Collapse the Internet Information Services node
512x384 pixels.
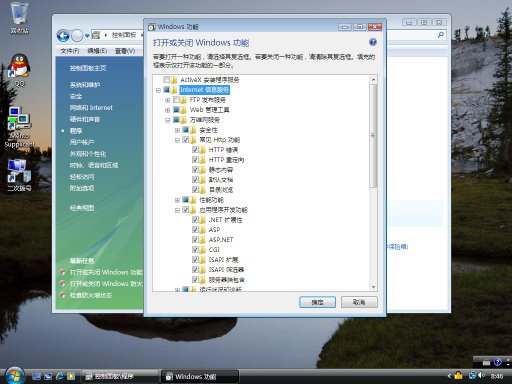point(158,90)
